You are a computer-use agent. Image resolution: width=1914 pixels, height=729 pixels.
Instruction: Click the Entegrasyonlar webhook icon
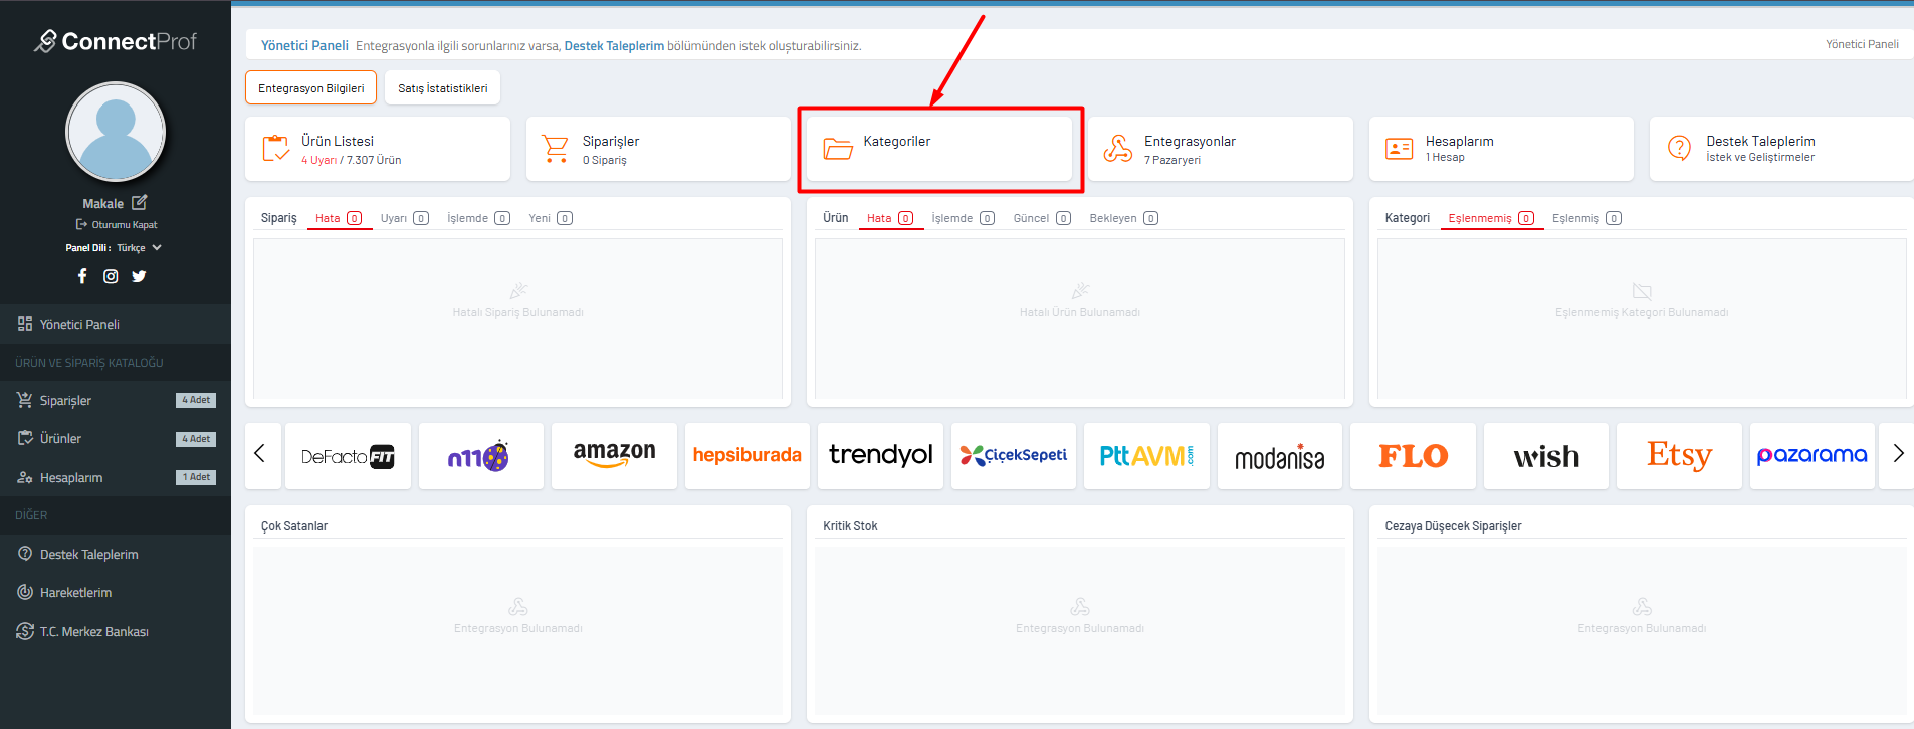pos(1118,149)
